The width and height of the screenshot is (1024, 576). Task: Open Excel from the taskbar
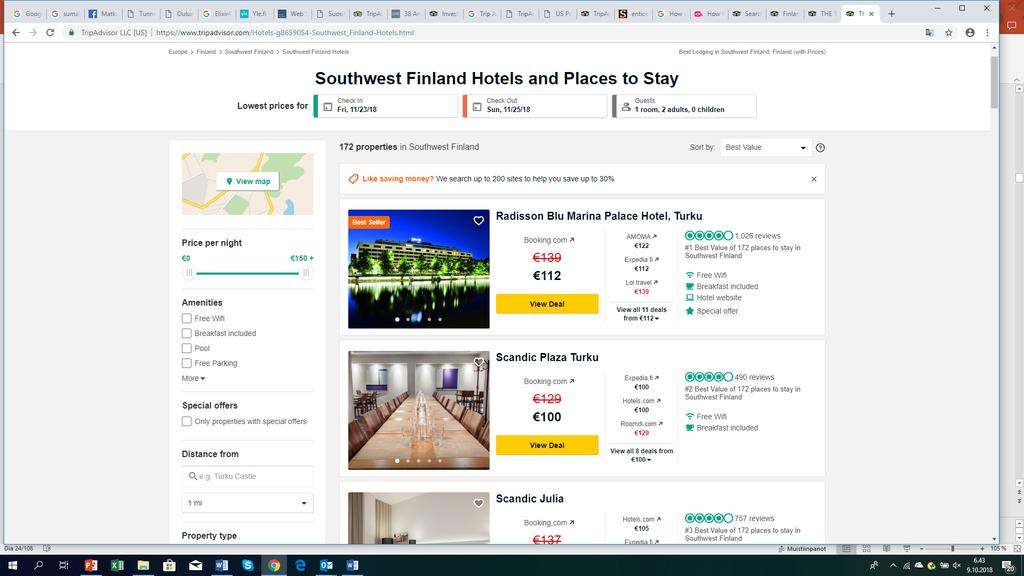[117, 566]
